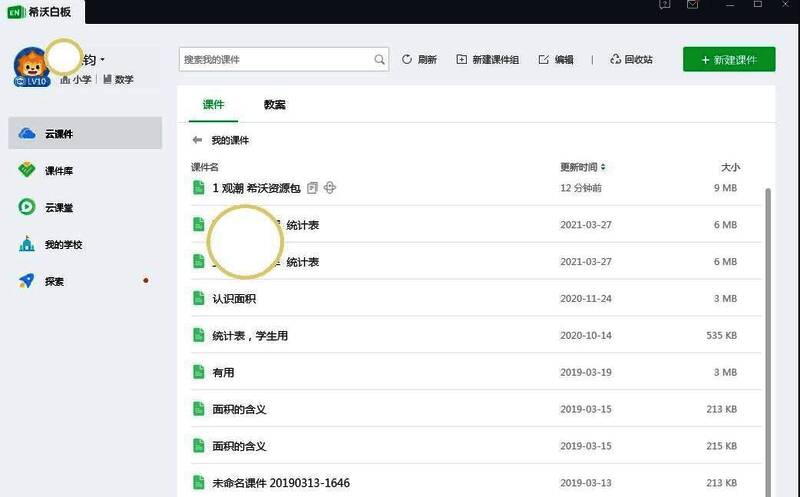Screen dimensions: 800x497
Task: Go to 云课堂 in the sidebar
Action: (58, 208)
